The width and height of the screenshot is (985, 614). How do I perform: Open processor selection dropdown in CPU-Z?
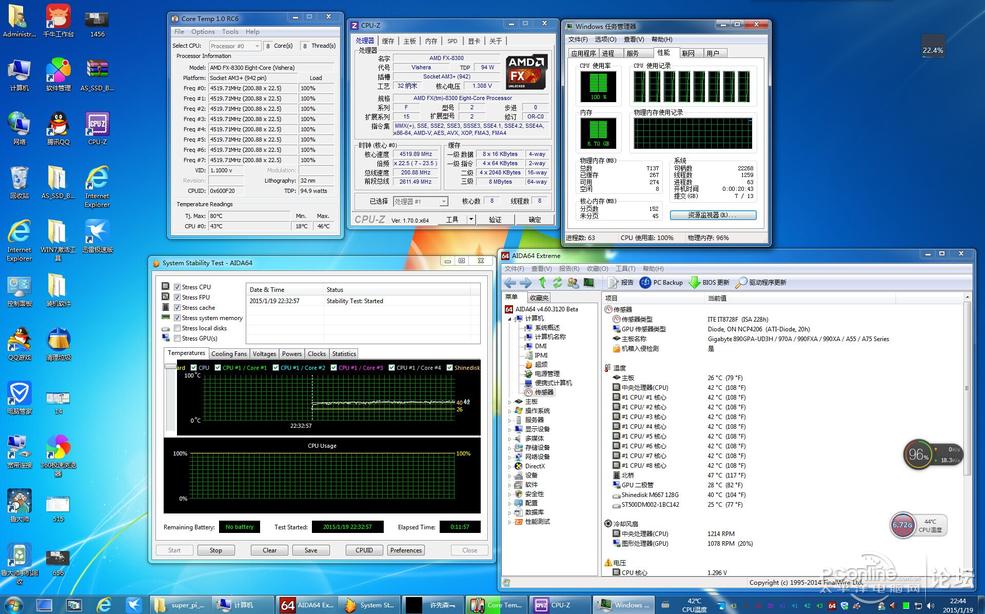point(420,202)
